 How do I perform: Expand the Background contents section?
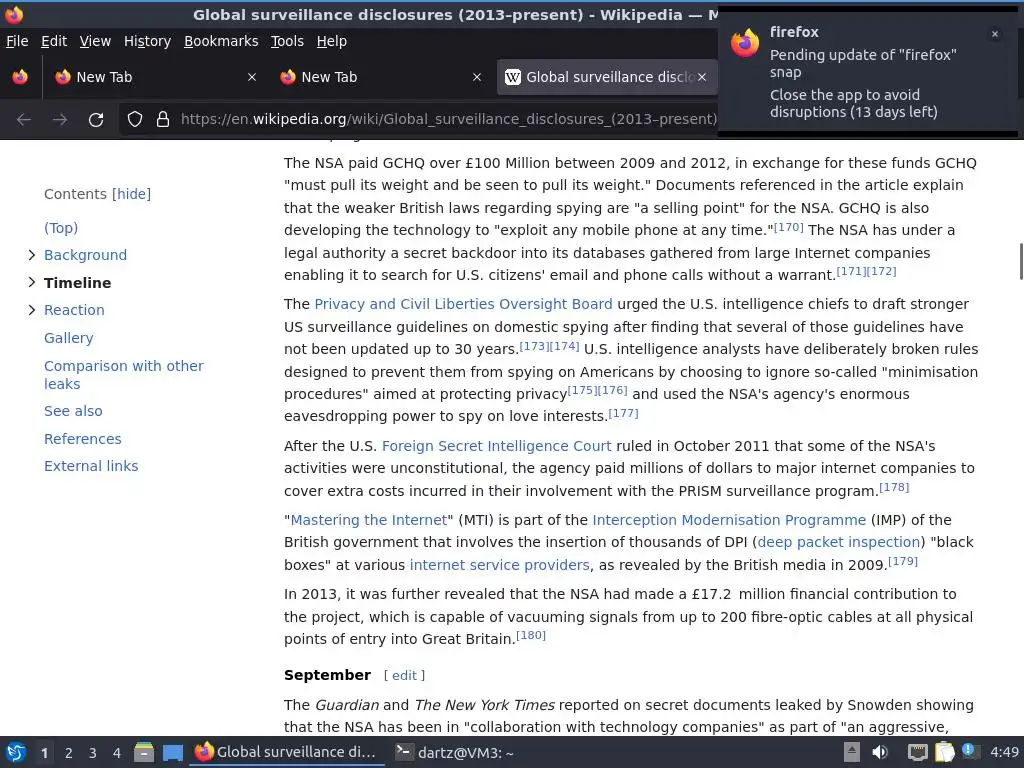pos(31,255)
